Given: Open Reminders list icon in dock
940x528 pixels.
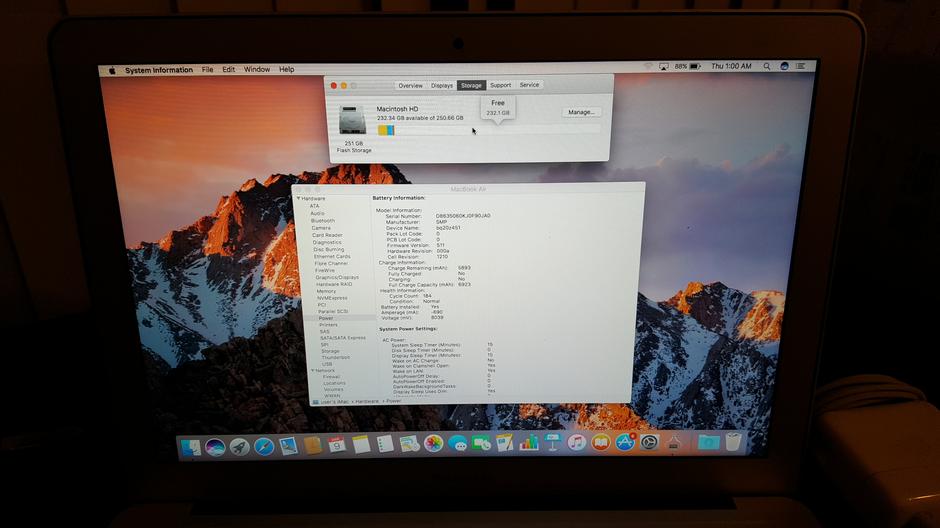Looking at the screenshot, I should click(385, 444).
